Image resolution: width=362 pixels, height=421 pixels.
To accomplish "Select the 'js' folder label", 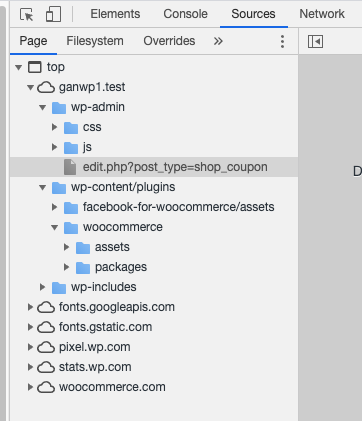I will [87, 147].
